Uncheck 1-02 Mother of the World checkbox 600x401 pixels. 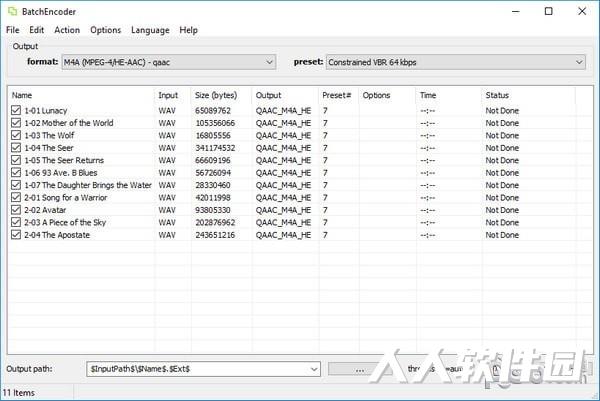(x=16, y=123)
